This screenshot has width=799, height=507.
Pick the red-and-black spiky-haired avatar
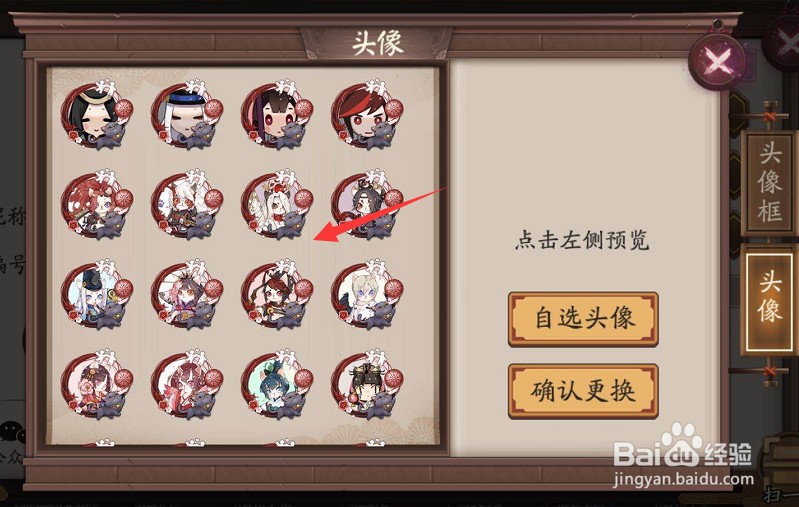pyautogui.click(x=367, y=115)
